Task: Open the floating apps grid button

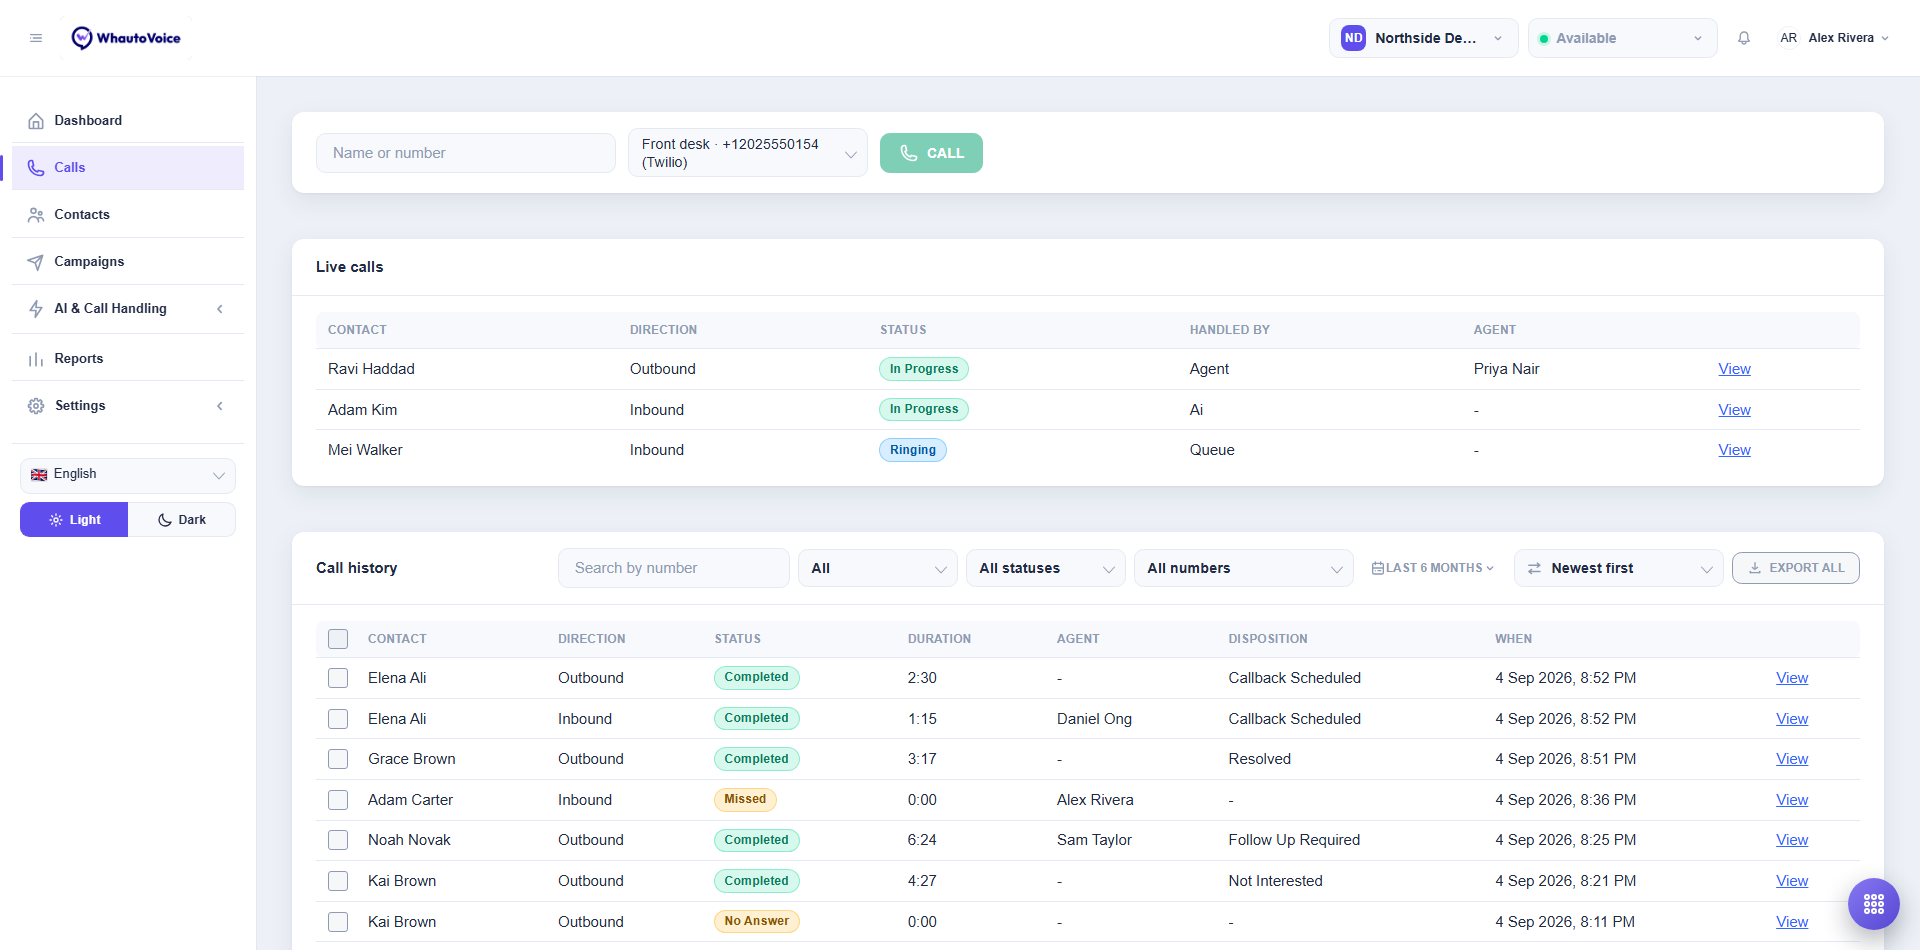Action: coord(1874,904)
